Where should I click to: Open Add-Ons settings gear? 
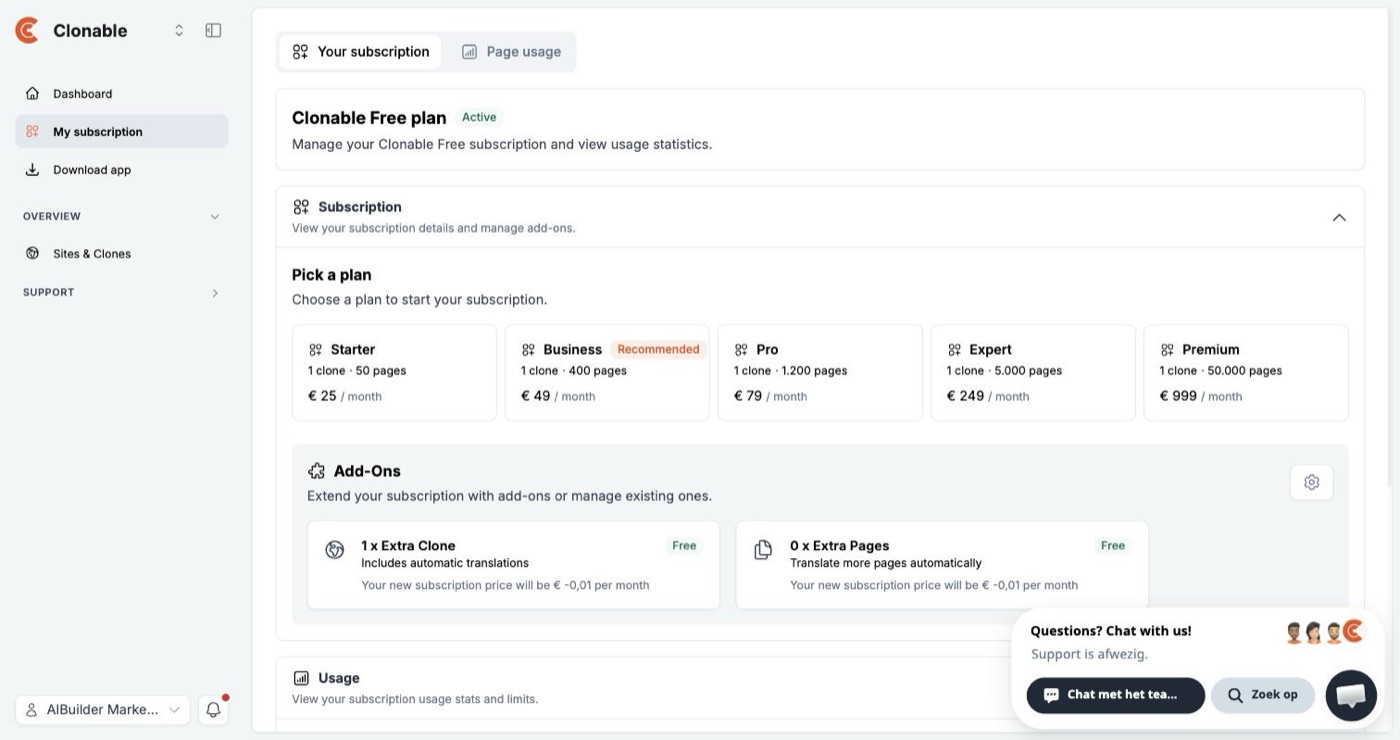pos(1311,482)
